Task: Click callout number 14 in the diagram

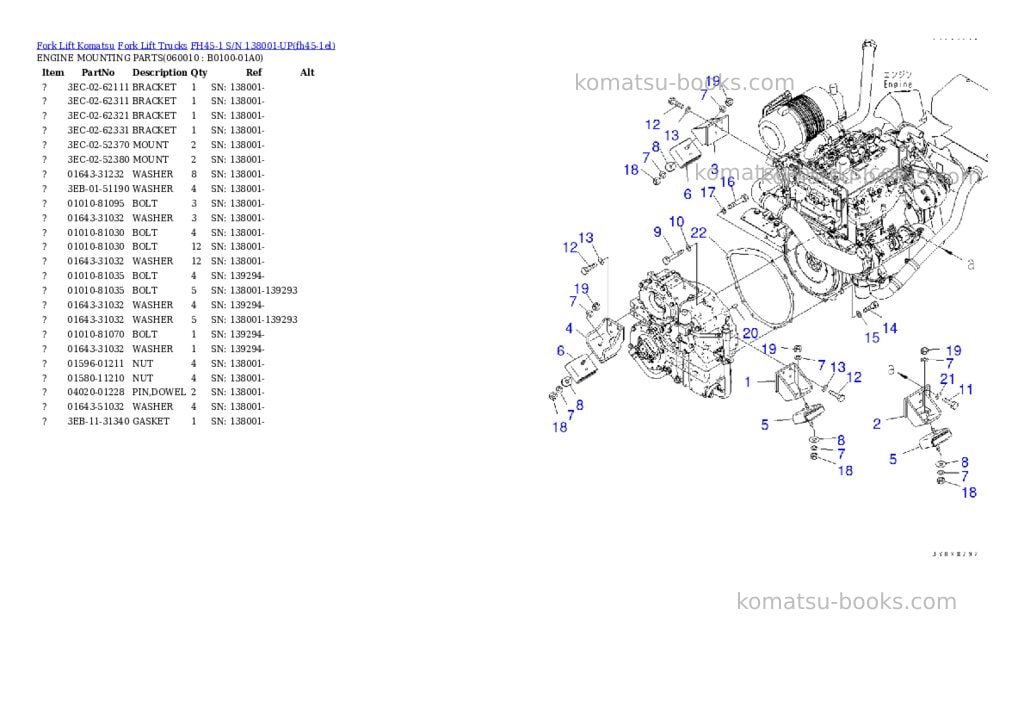Action: (x=890, y=329)
